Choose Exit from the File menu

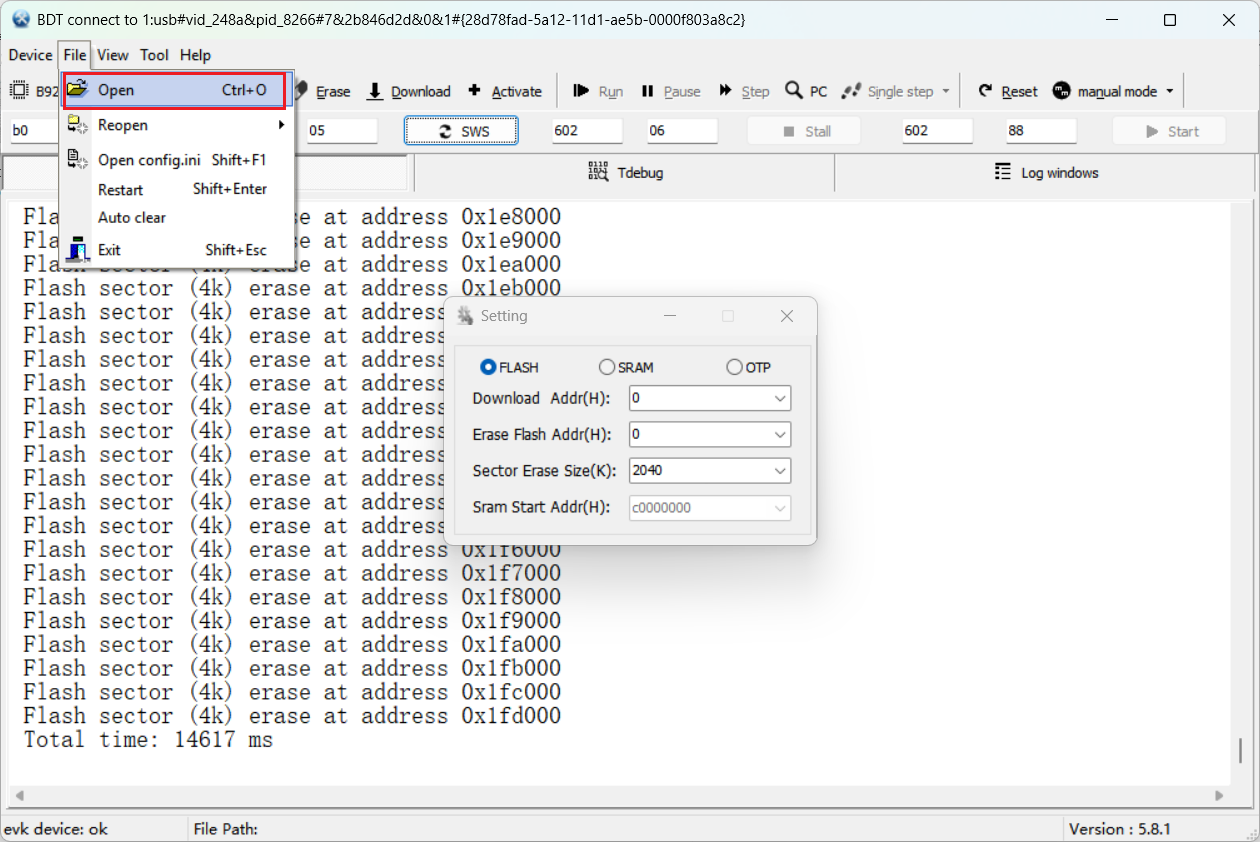click(176, 250)
